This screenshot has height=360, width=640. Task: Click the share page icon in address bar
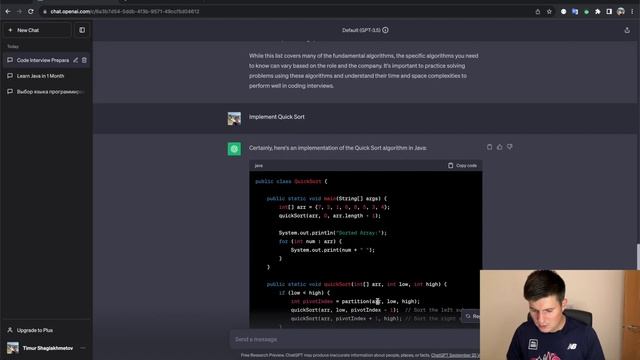538,12
